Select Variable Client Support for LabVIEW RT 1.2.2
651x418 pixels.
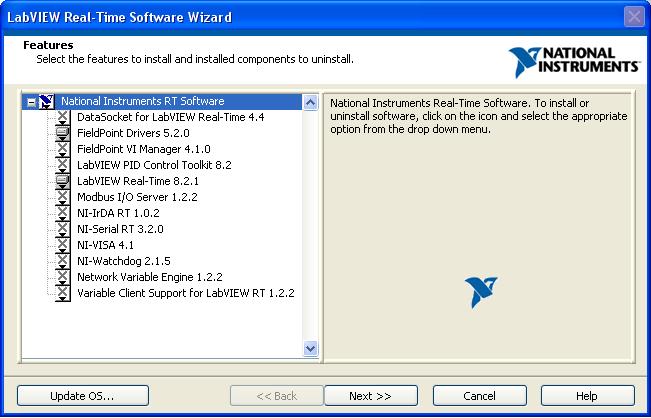pos(186,293)
